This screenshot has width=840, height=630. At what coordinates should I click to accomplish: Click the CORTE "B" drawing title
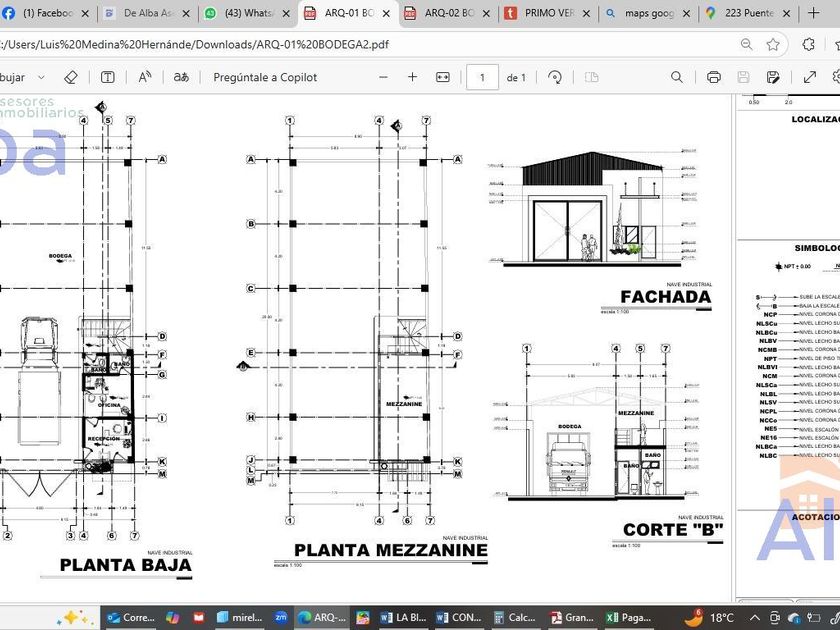pyautogui.click(x=673, y=530)
